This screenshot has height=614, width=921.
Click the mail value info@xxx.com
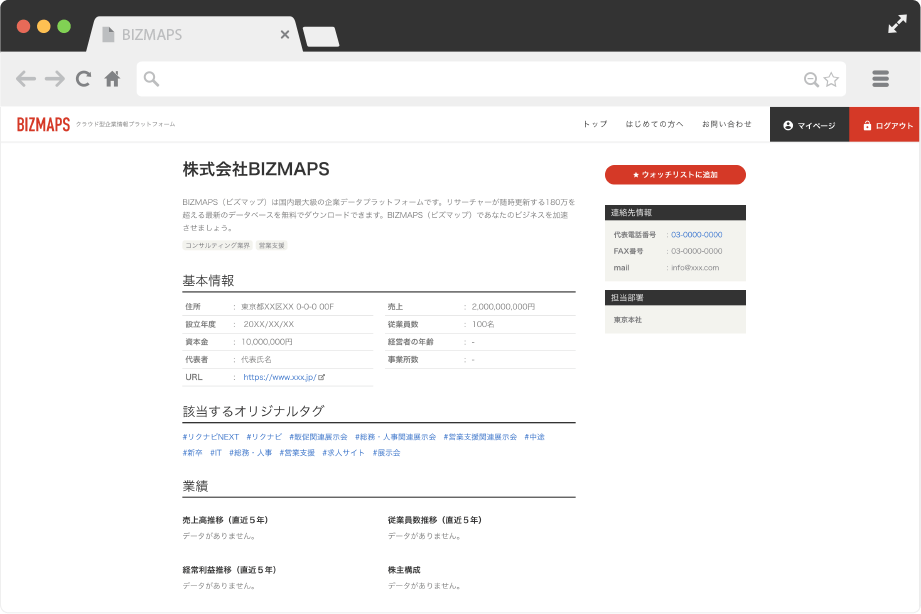point(695,267)
